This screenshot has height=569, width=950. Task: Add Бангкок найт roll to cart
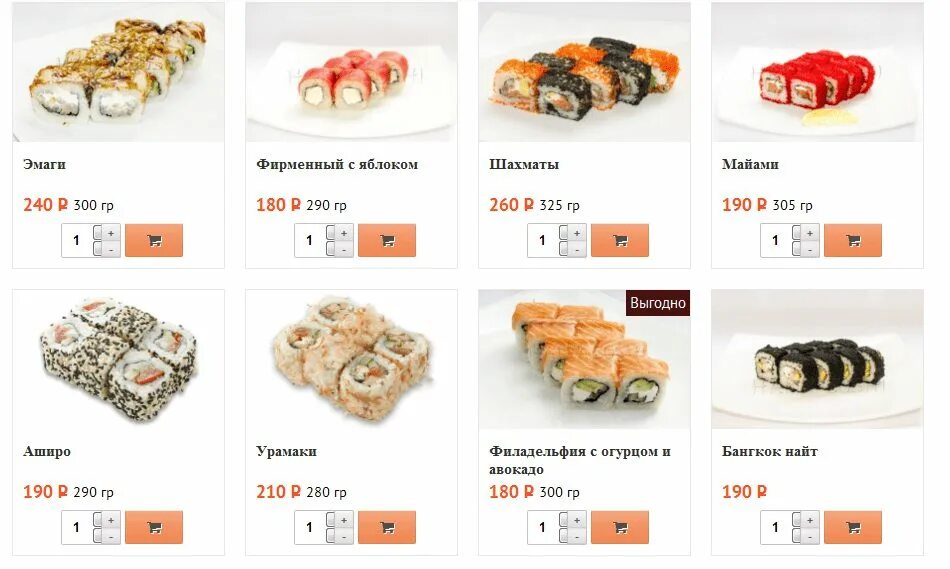[852, 527]
